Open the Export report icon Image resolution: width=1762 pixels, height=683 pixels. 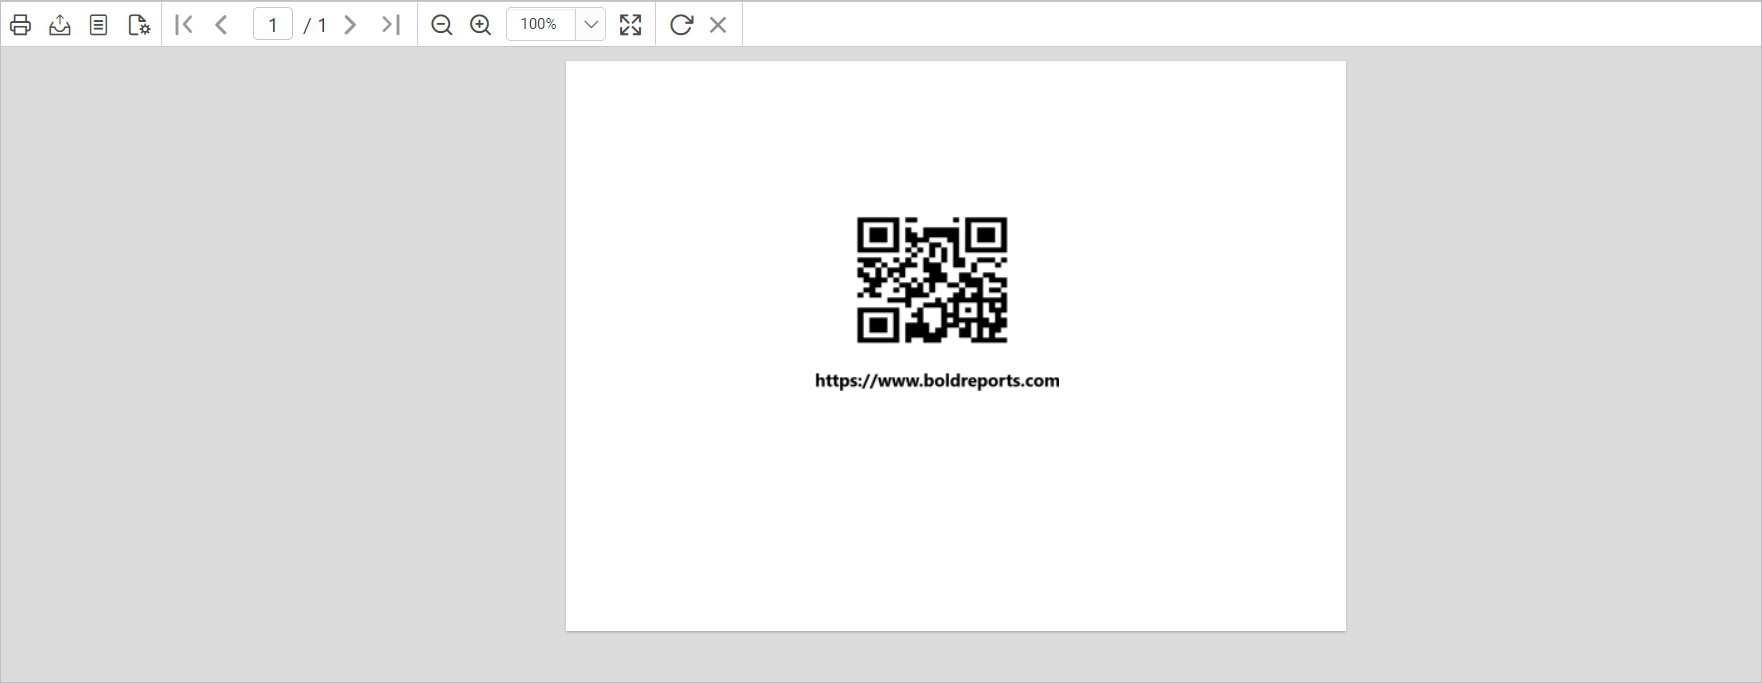click(60, 25)
